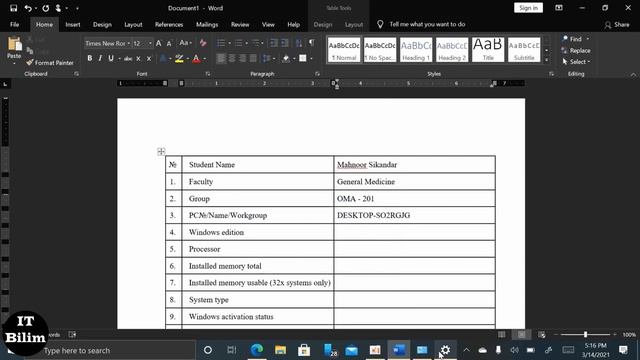Open the font size 12 dropdown
Viewport: 640px width, 360px height.
point(150,43)
